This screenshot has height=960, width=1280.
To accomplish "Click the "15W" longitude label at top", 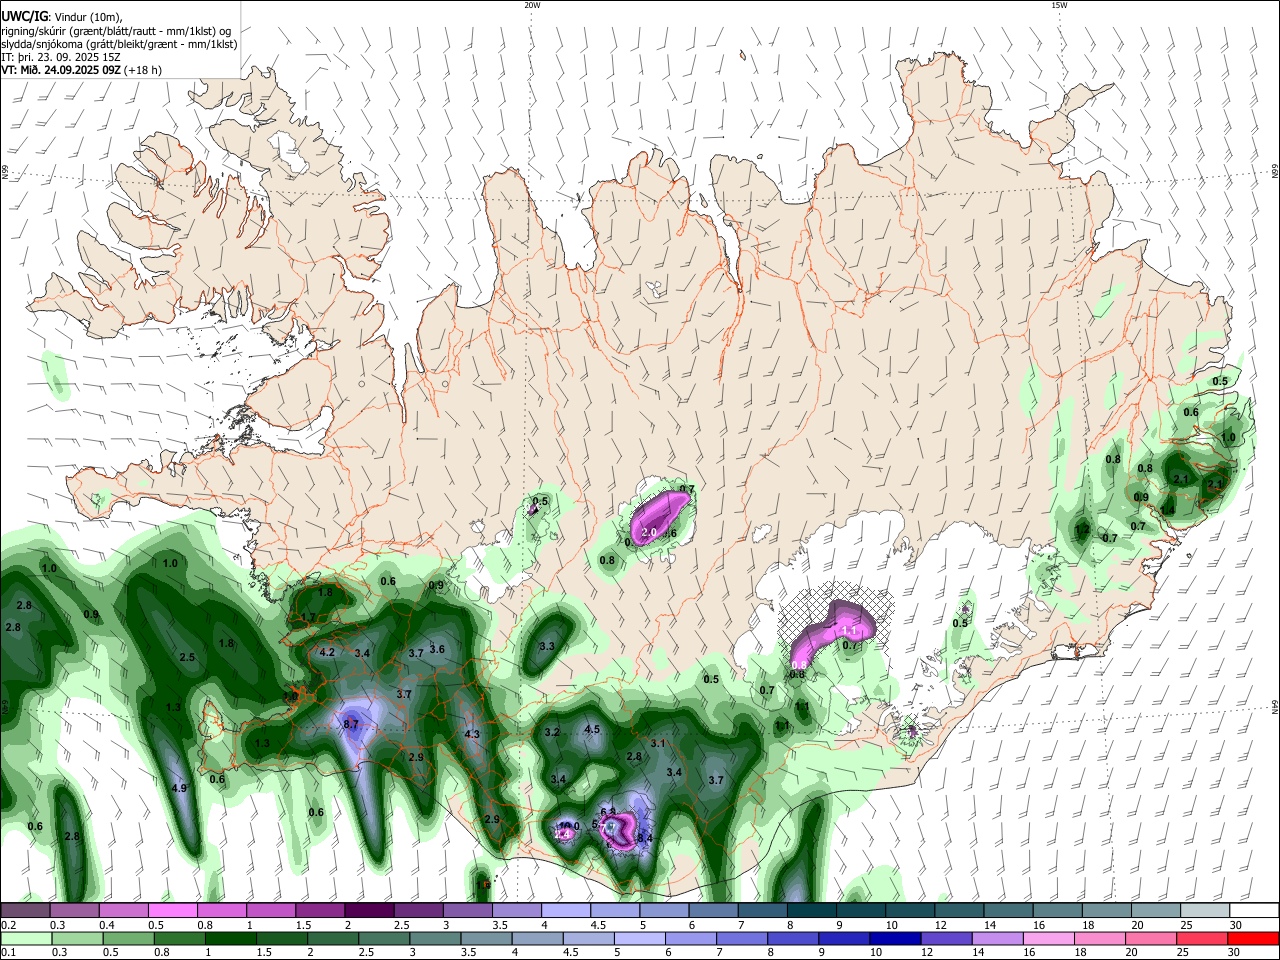I will pyautogui.click(x=1058, y=5).
